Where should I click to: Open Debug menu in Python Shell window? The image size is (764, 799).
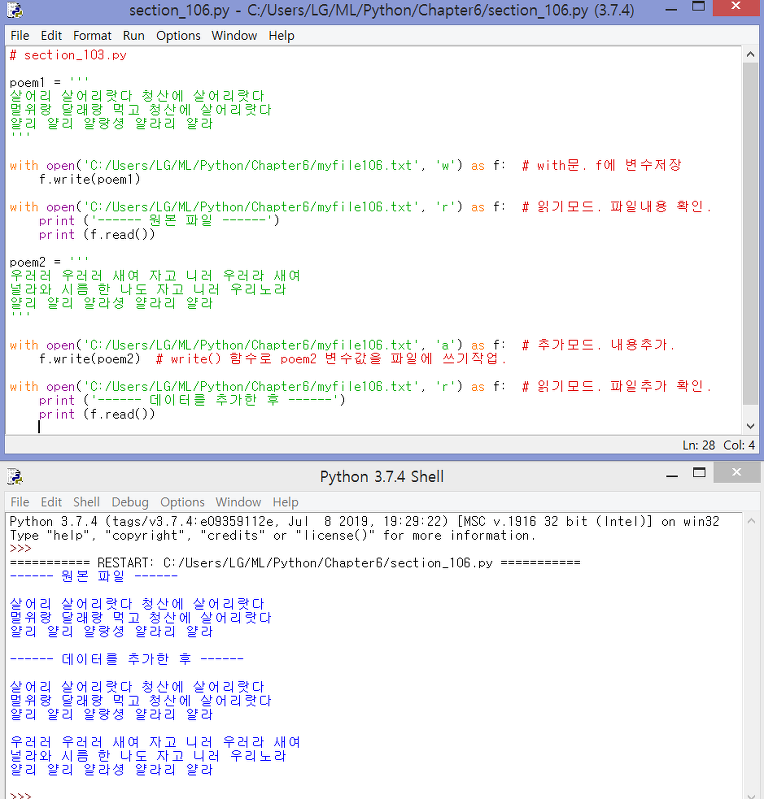[x=130, y=502]
